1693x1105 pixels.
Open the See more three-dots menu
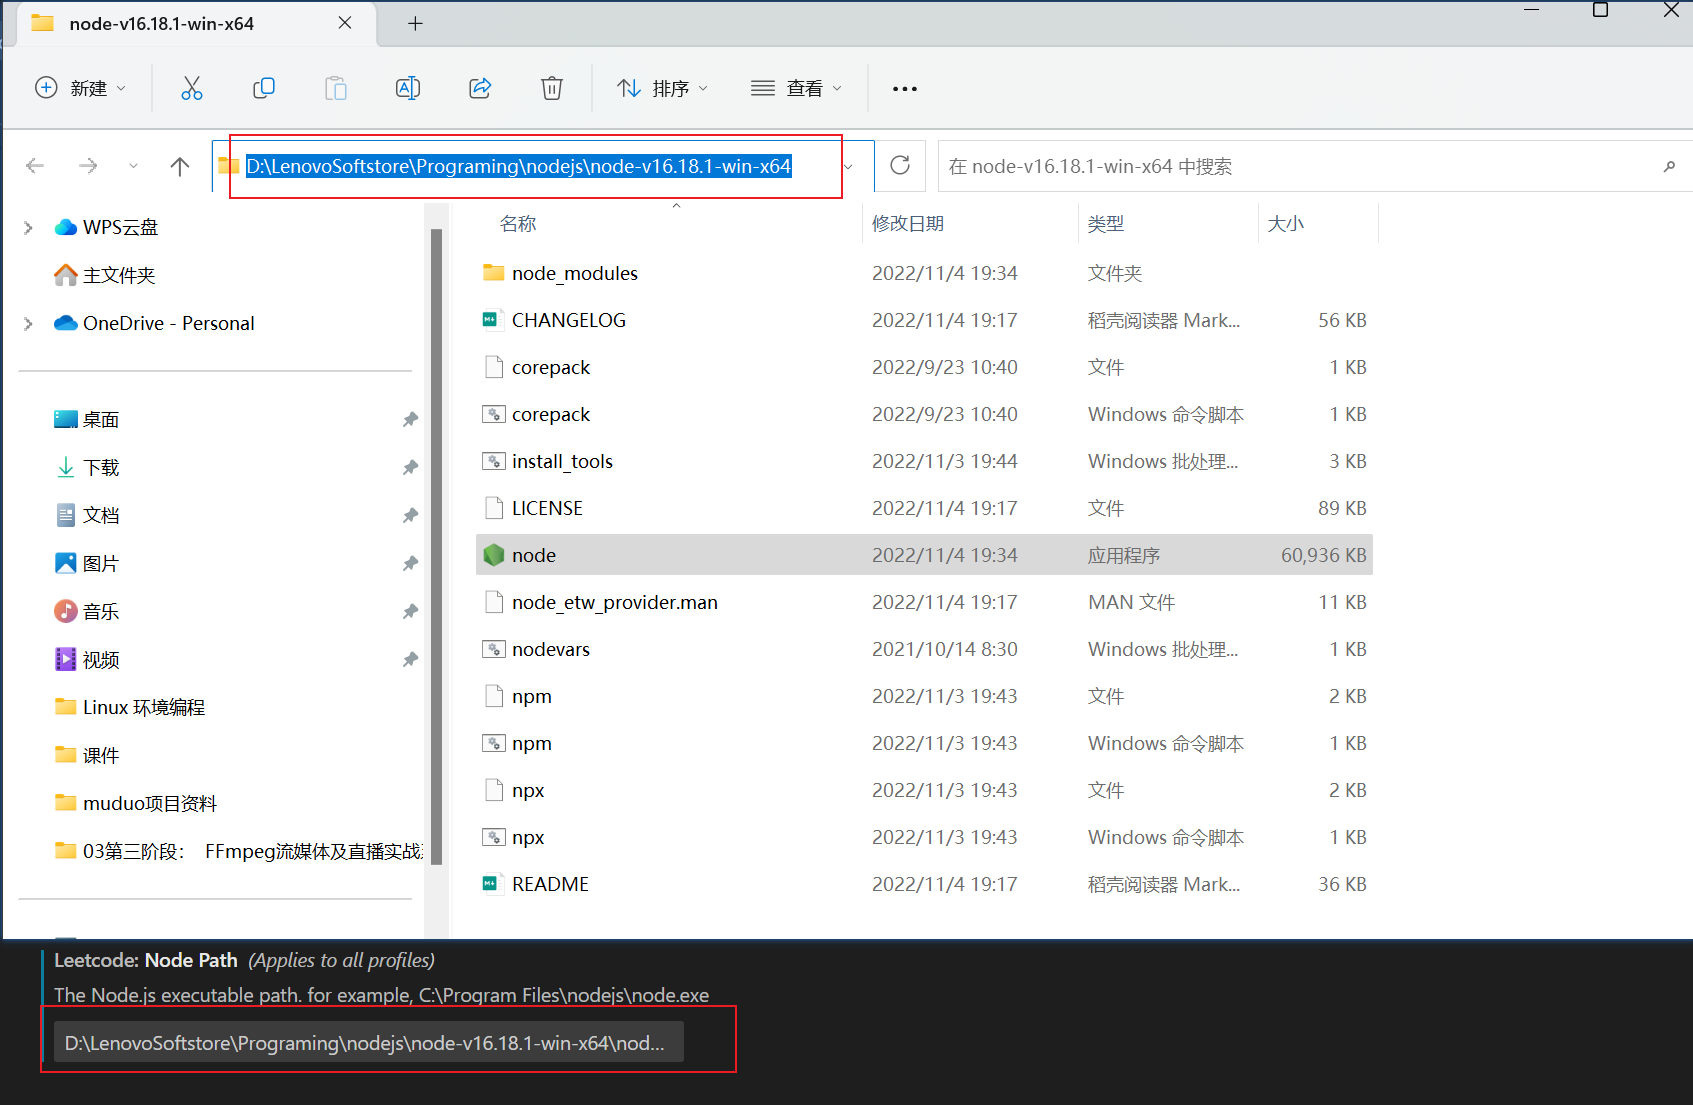pyautogui.click(x=905, y=89)
